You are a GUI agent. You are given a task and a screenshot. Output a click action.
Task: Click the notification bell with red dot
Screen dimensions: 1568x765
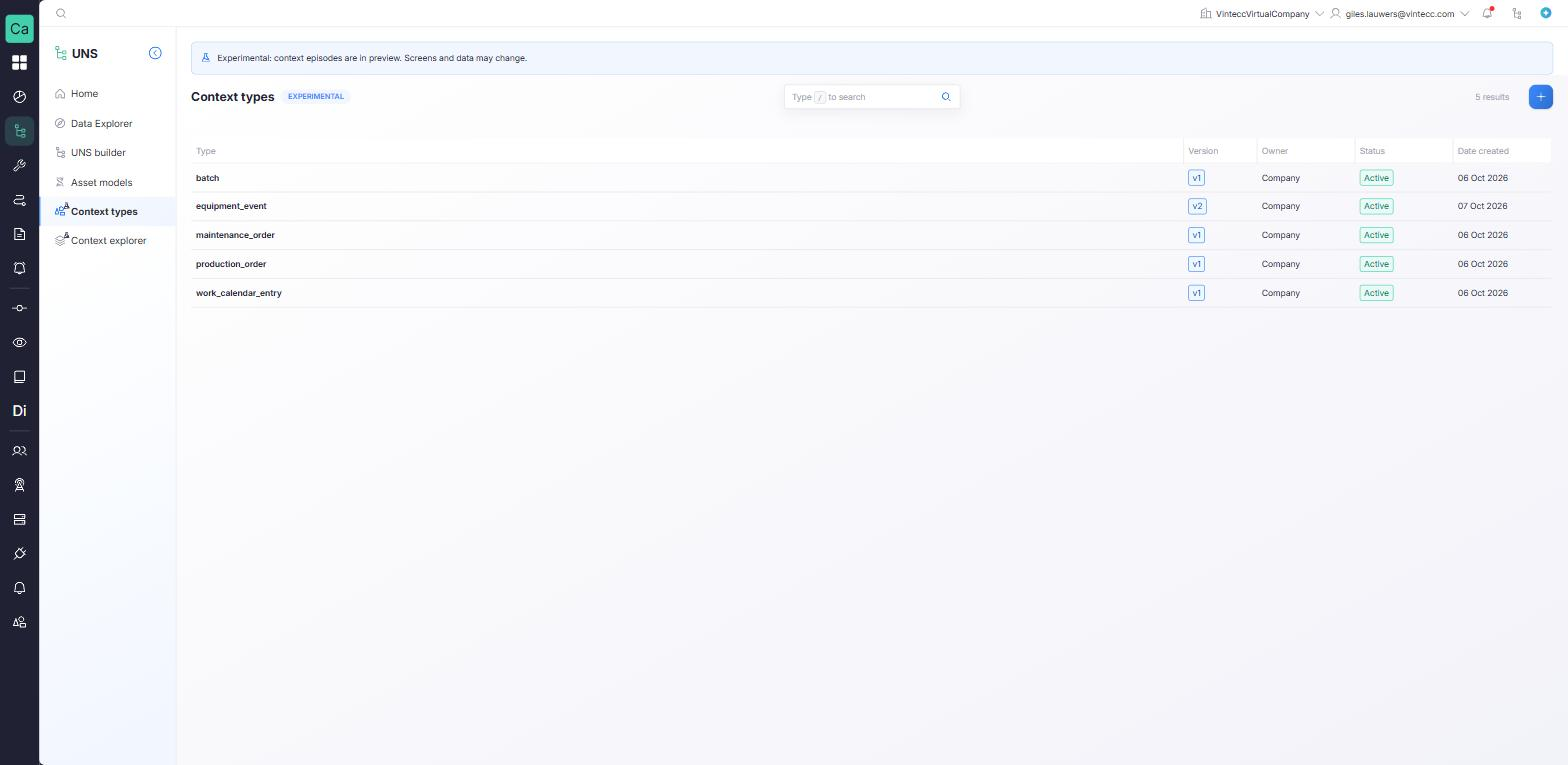point(1488,13)
